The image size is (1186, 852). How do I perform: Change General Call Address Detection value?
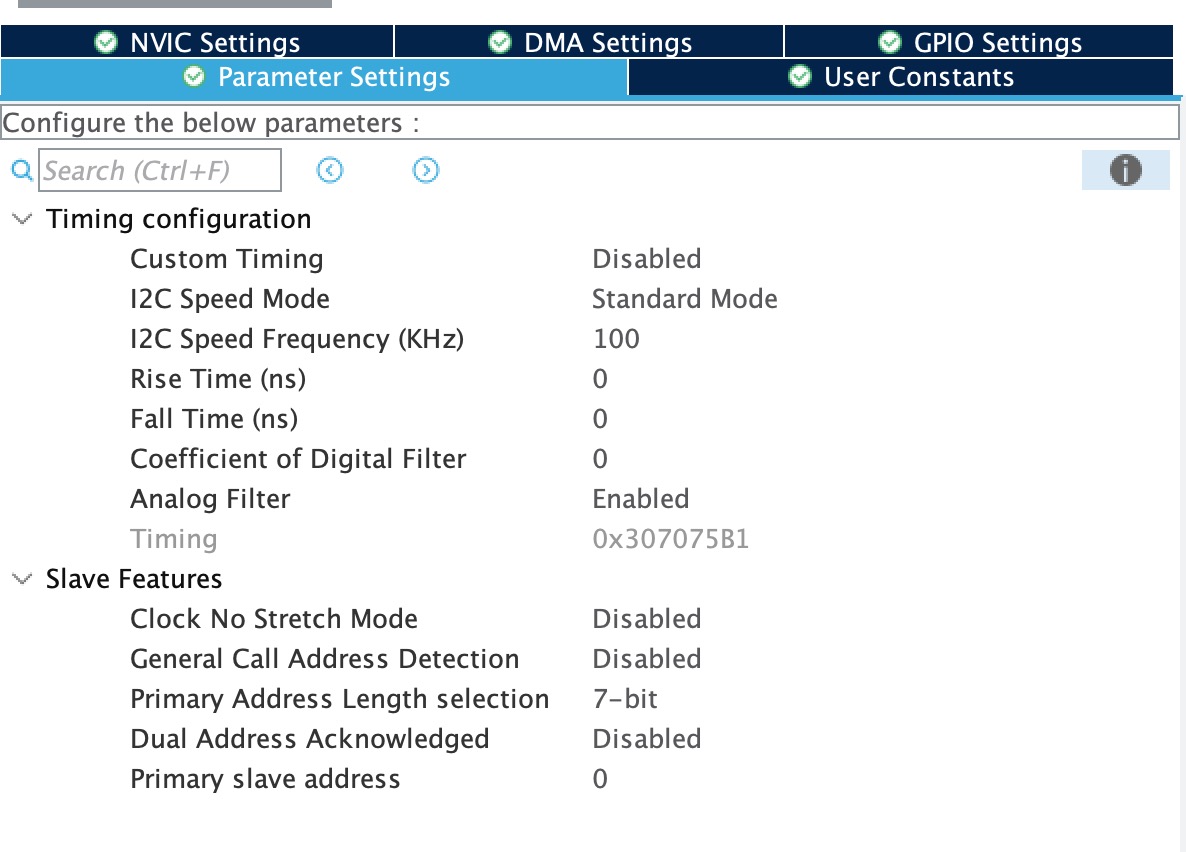click(647, 659)
